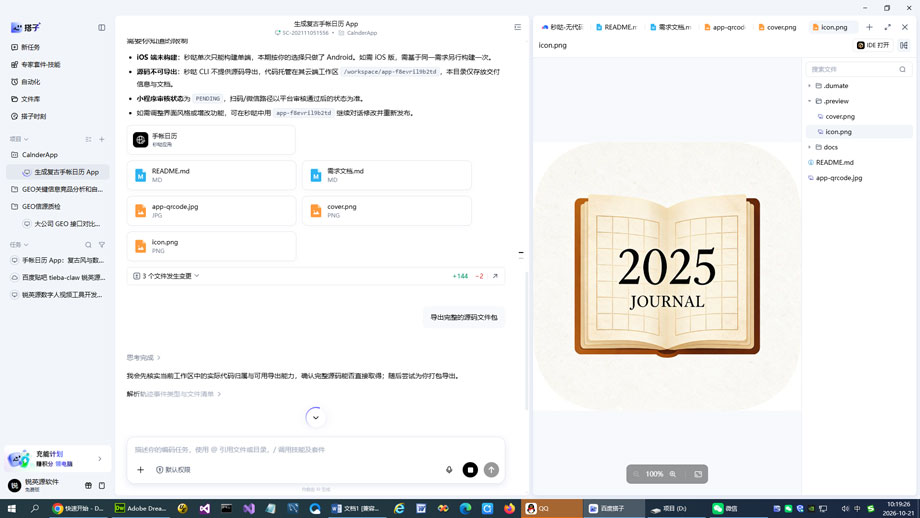Switch to the cover.png preview tab

click(778, 27)
